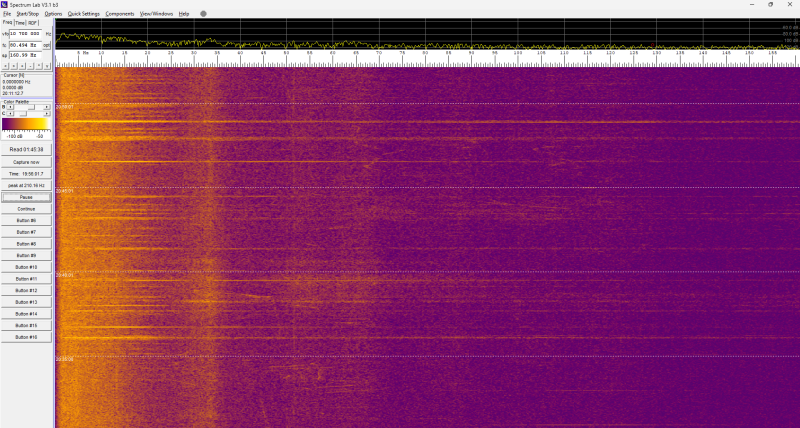Click the Spectrum Lab title bar icon
800x428 pixels.
(4, 4)
